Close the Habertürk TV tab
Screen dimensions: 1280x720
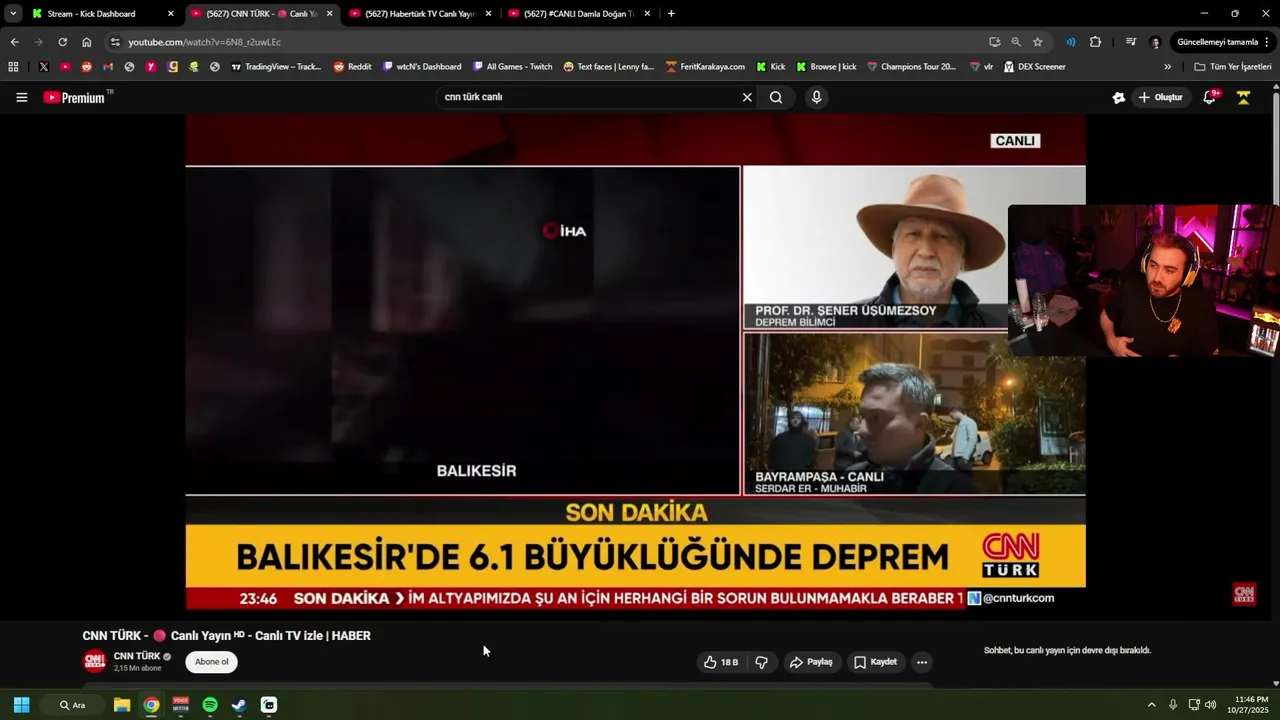click(488, 14)
